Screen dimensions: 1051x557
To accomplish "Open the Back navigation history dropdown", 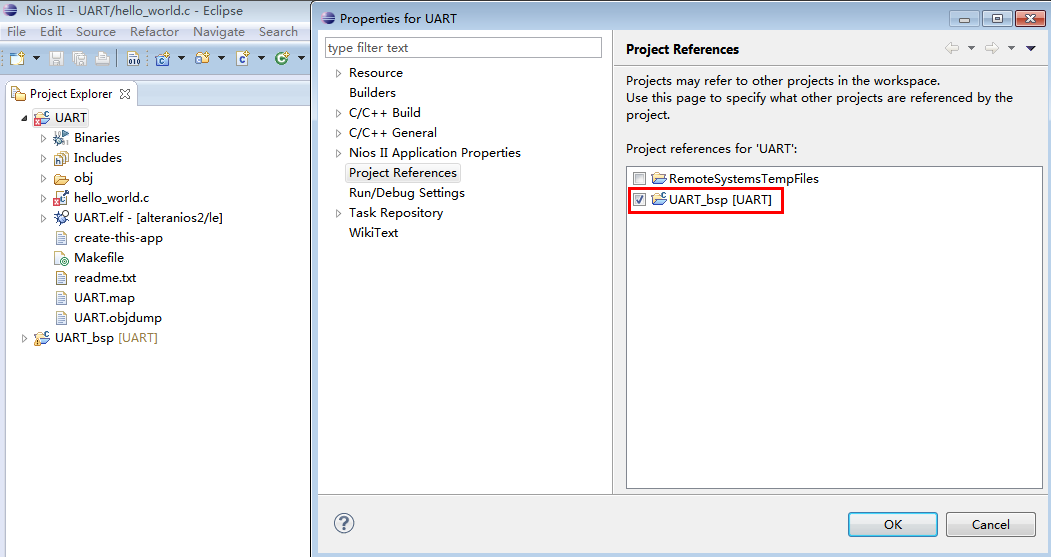I will pyautogui.click(x=971, y=48).
